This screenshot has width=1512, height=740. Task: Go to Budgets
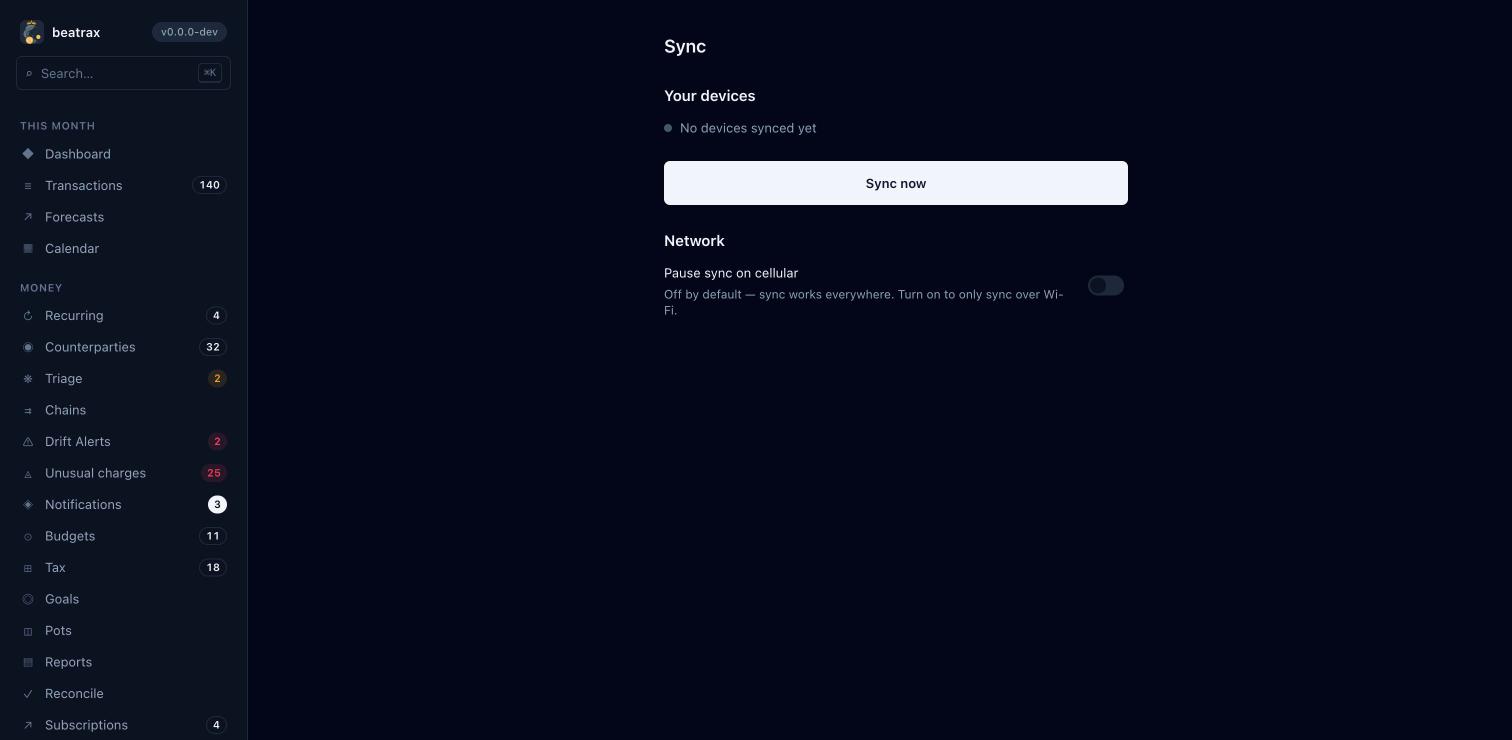coord(124,536)
